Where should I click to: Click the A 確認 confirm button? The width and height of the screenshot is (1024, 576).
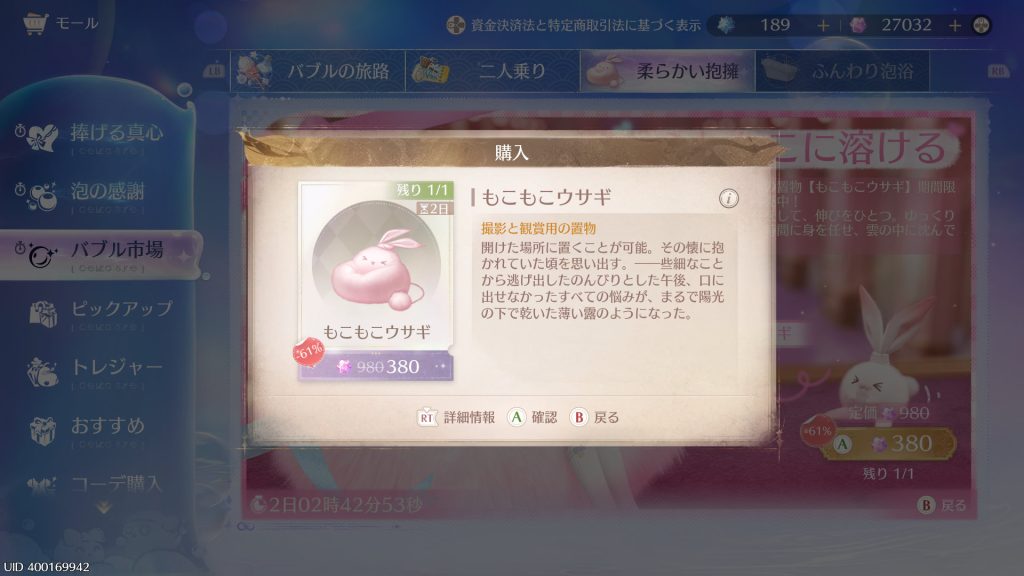532,417
